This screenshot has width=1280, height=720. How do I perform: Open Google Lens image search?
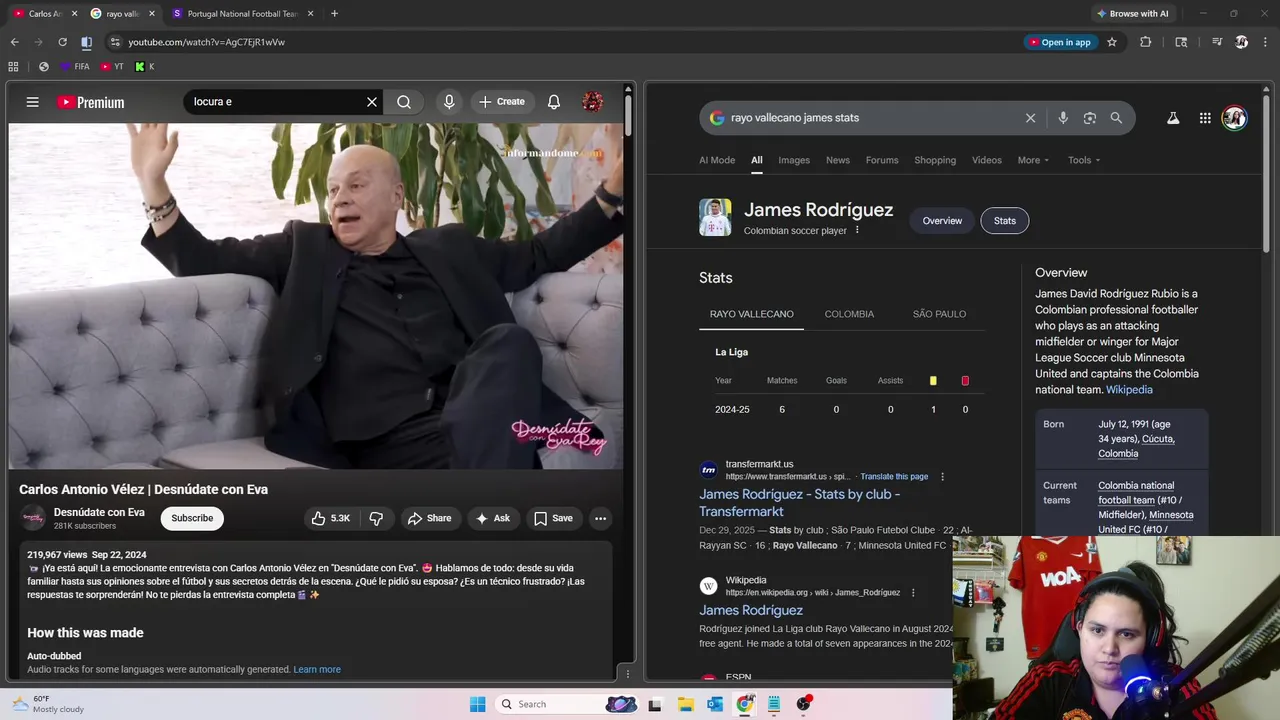pos(1090,118)
